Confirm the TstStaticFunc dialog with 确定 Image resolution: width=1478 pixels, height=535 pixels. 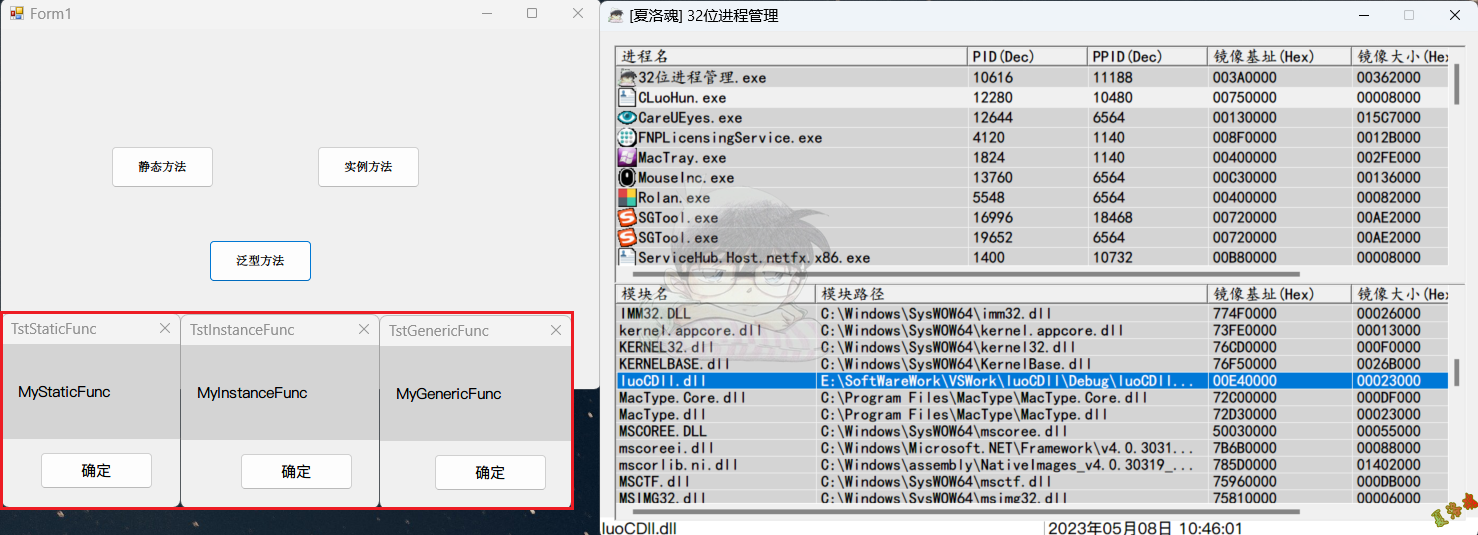coord(96,470)
